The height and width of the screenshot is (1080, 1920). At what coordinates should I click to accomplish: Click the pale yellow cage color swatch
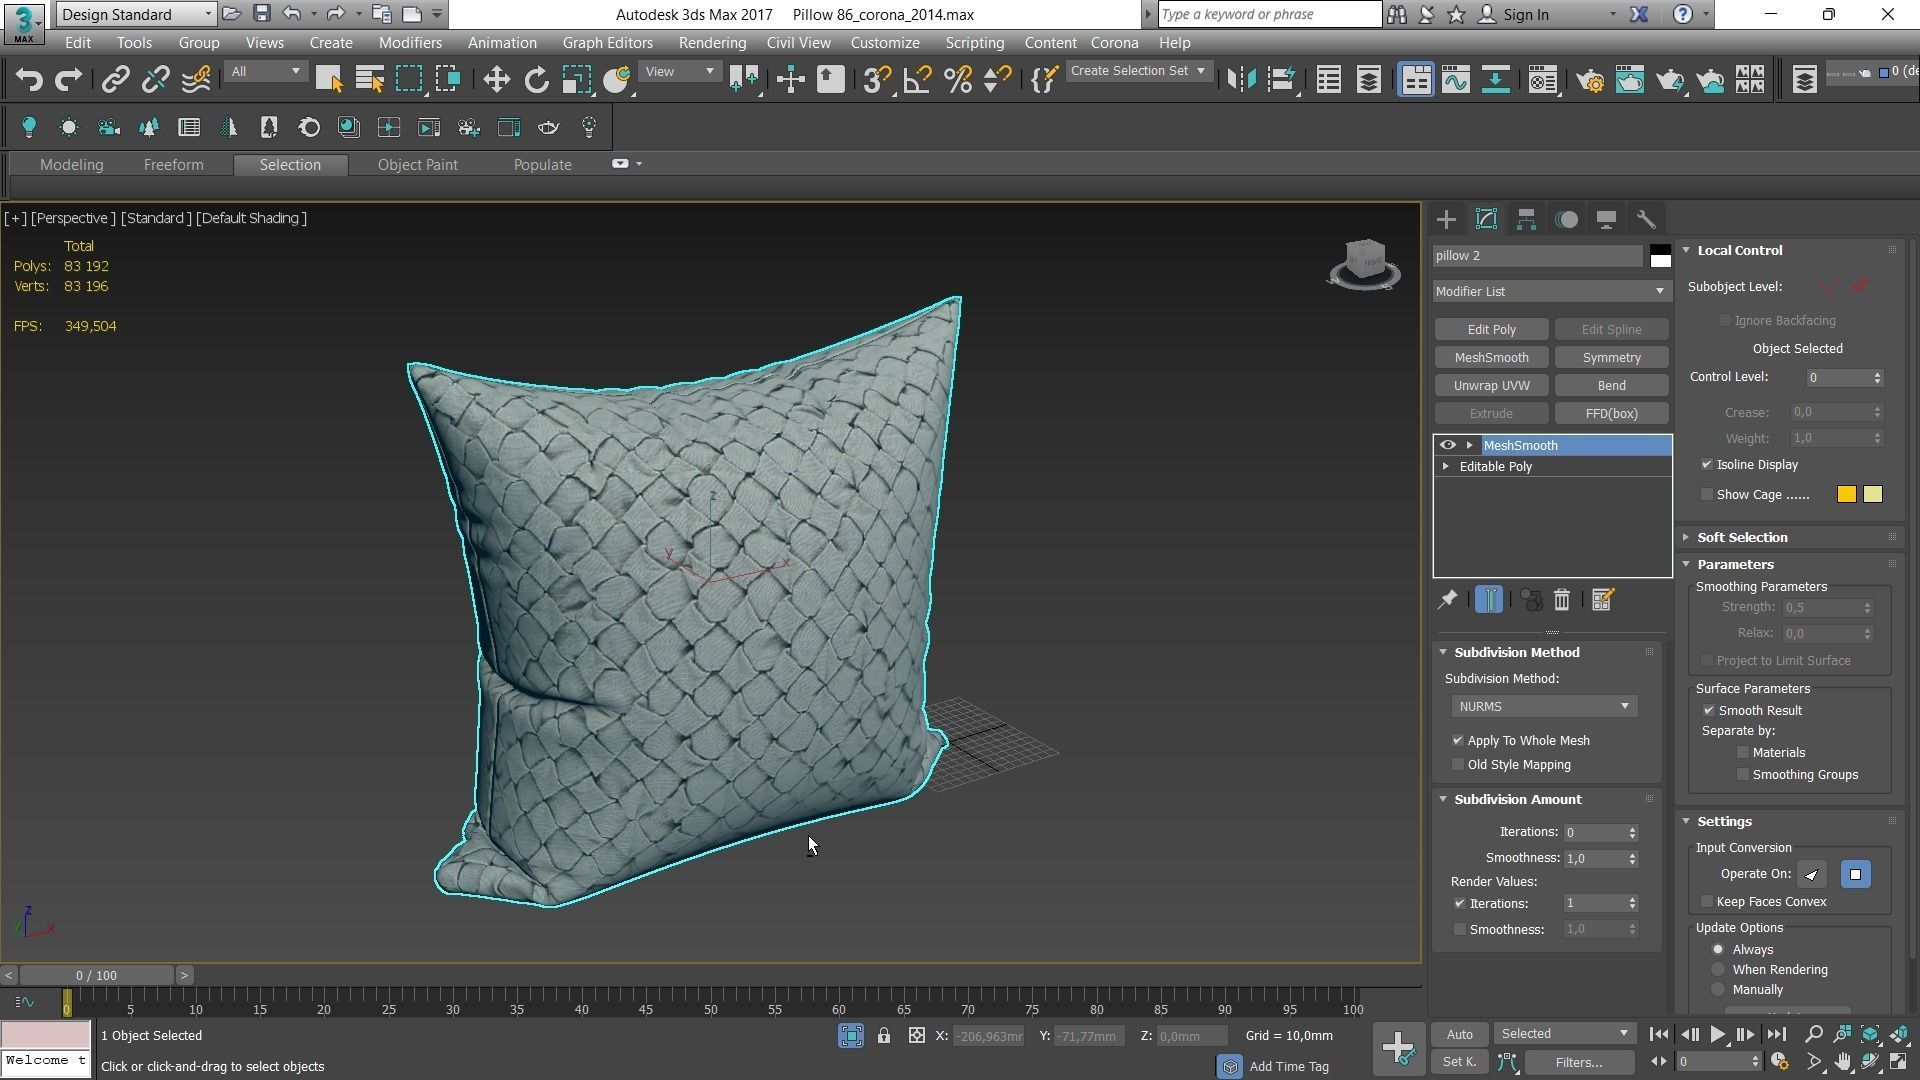pos(1873,495)
